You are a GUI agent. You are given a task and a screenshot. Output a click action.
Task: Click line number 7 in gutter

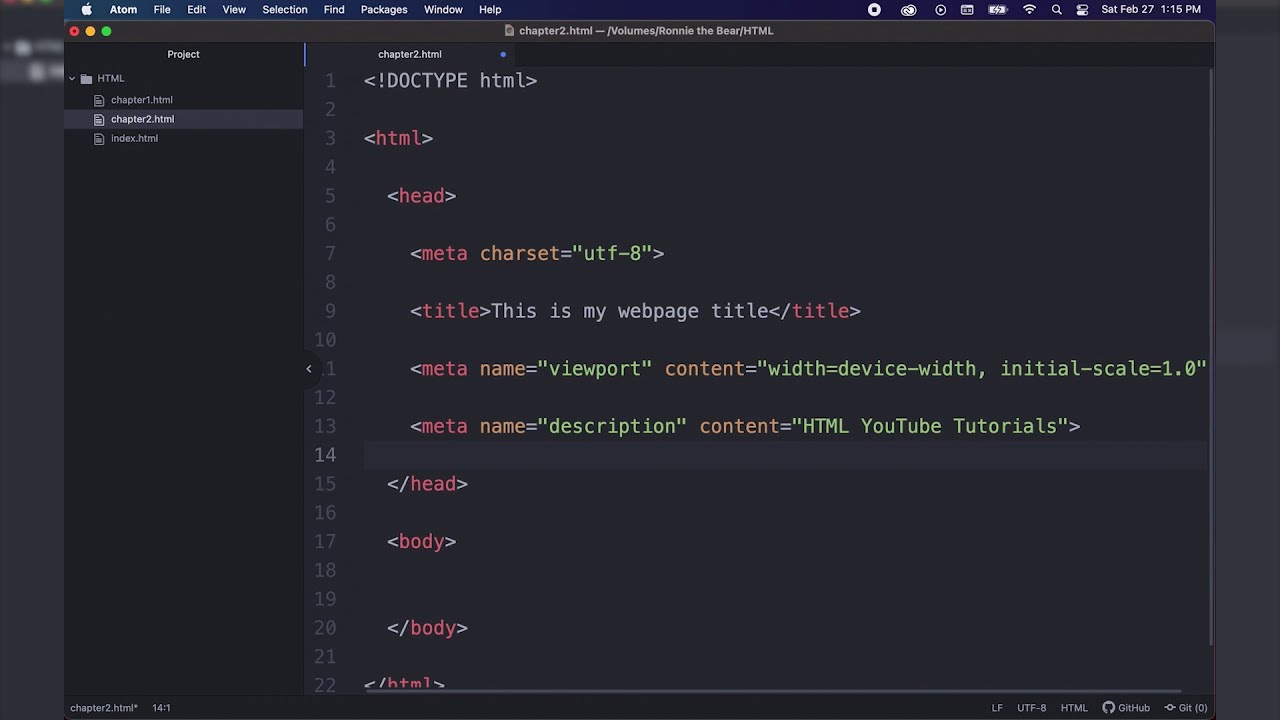point(330,254)
